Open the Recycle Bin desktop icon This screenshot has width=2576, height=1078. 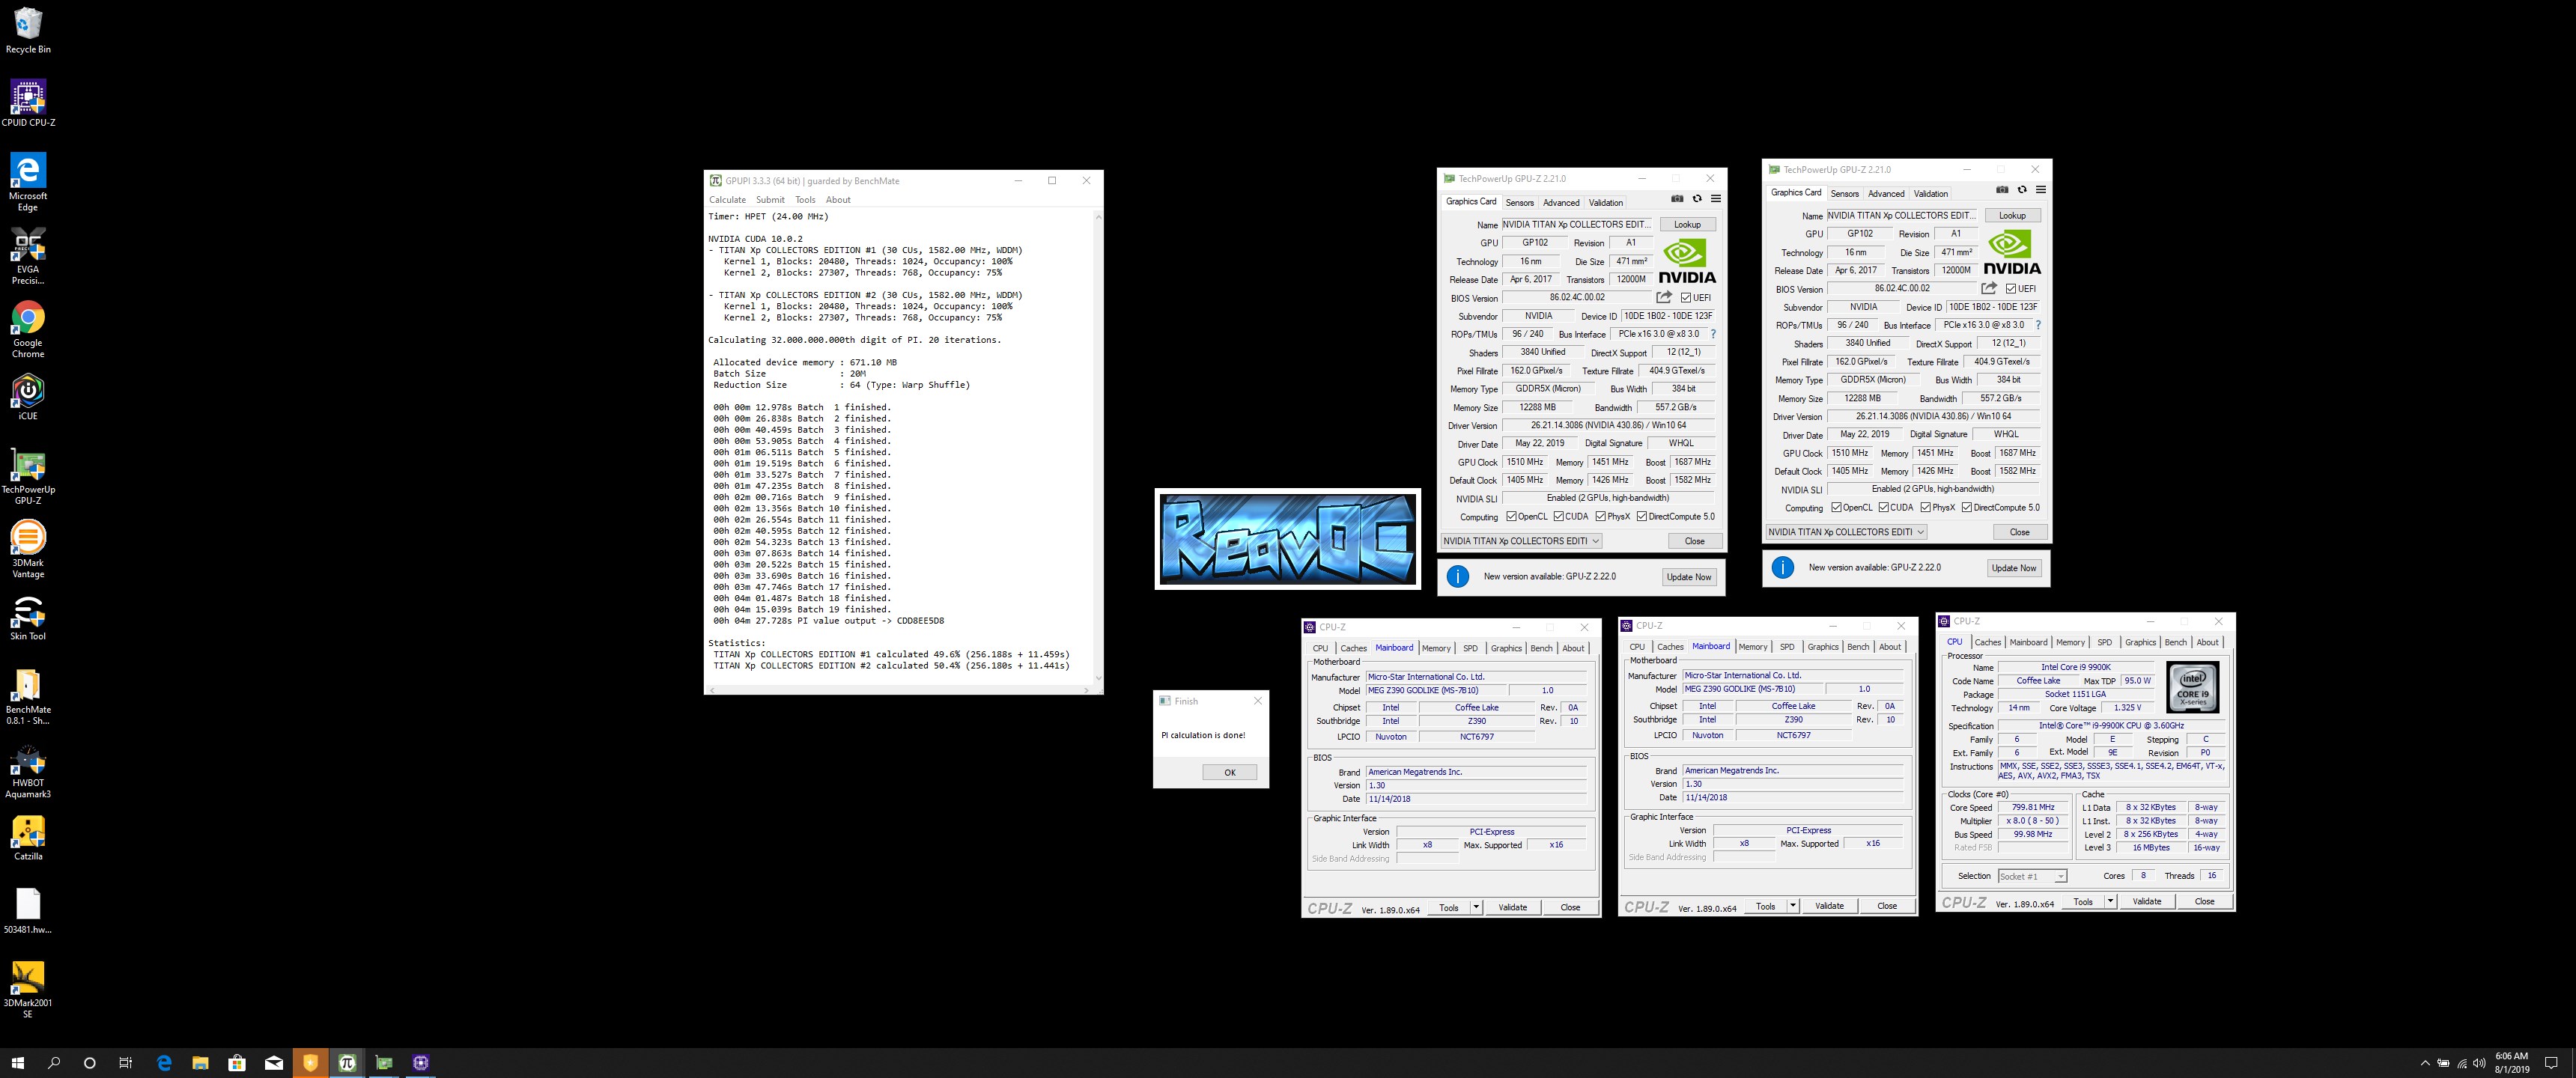(28, 30)
